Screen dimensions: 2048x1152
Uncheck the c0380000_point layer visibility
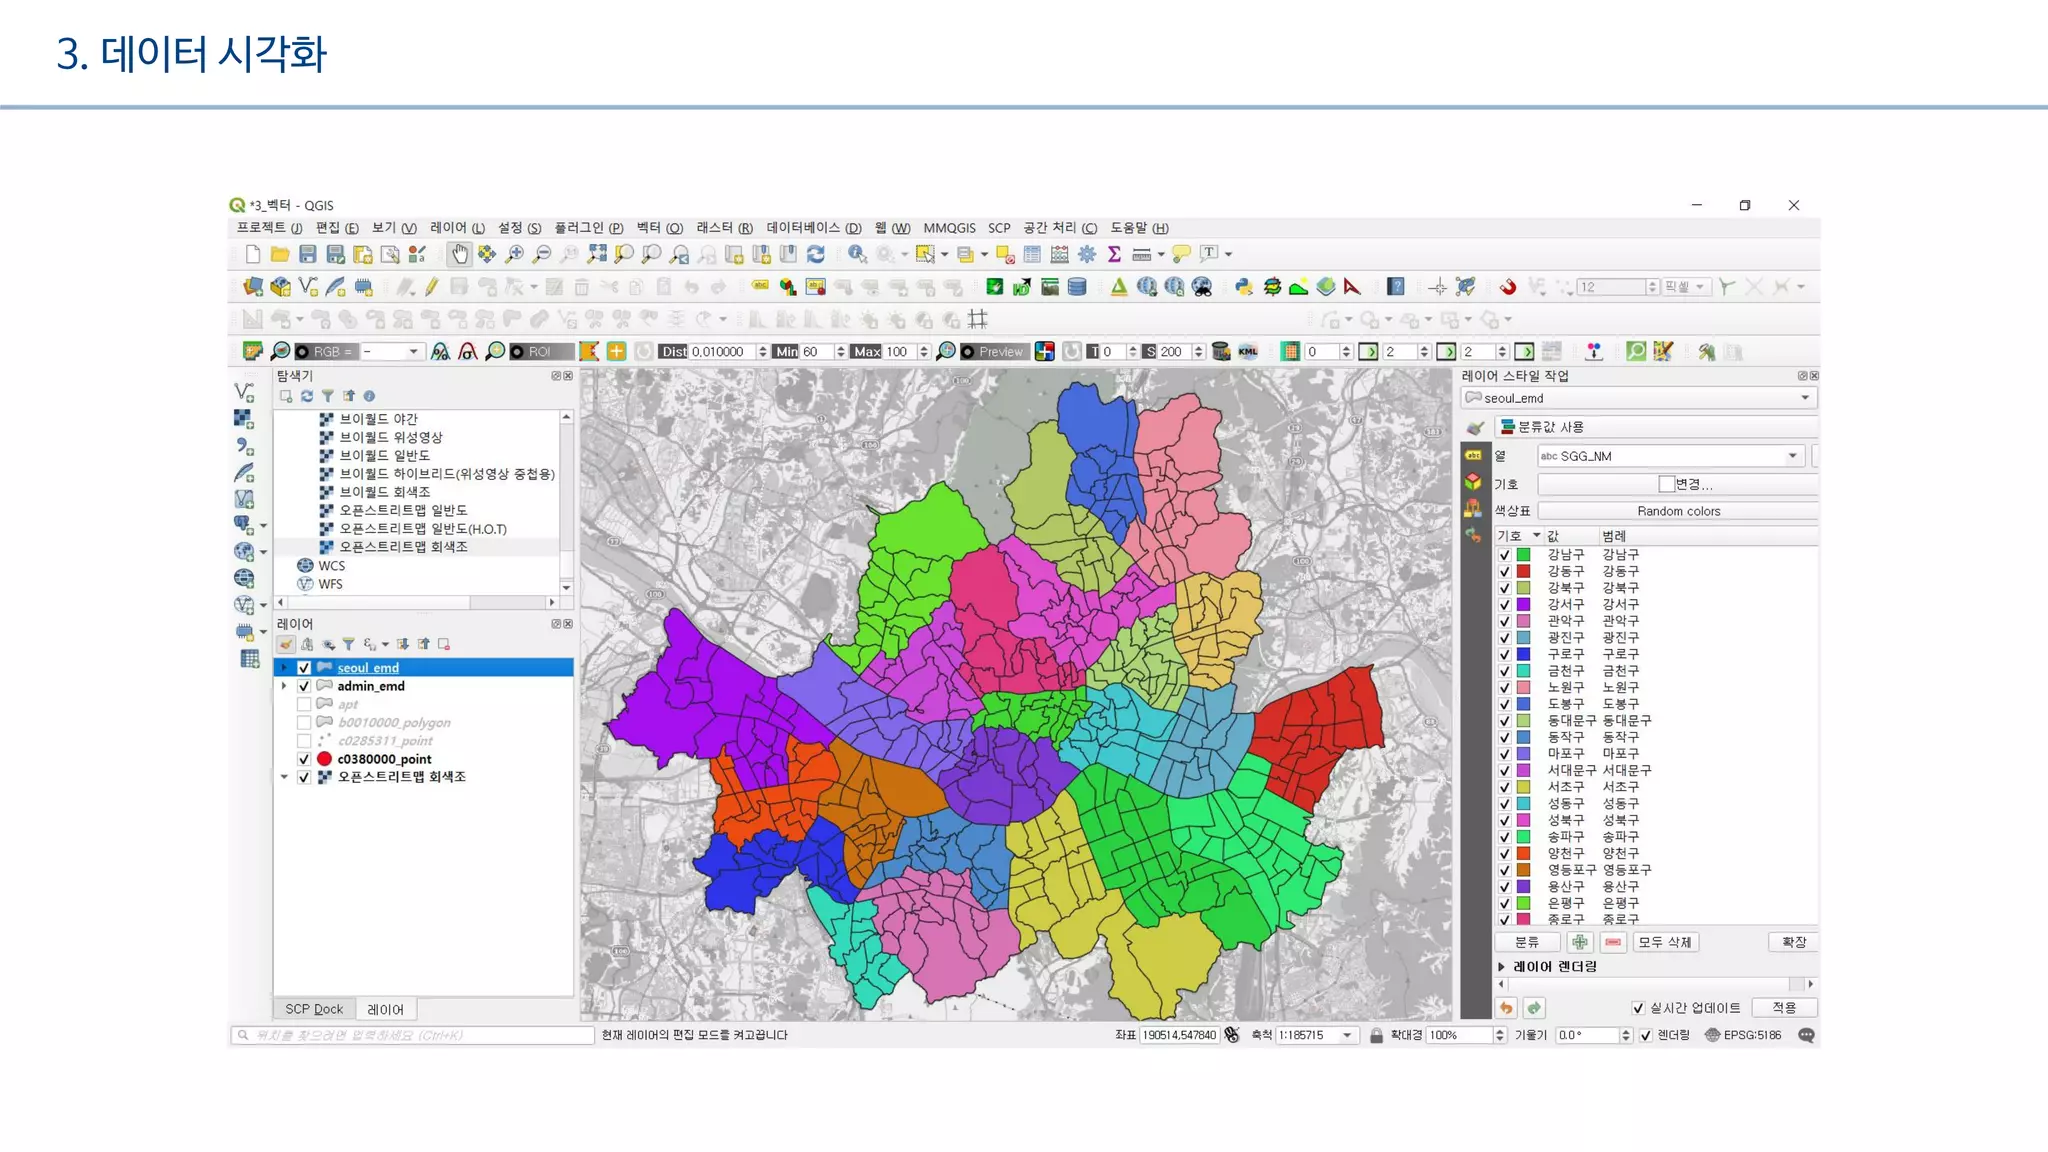click(x=304, y=759)
